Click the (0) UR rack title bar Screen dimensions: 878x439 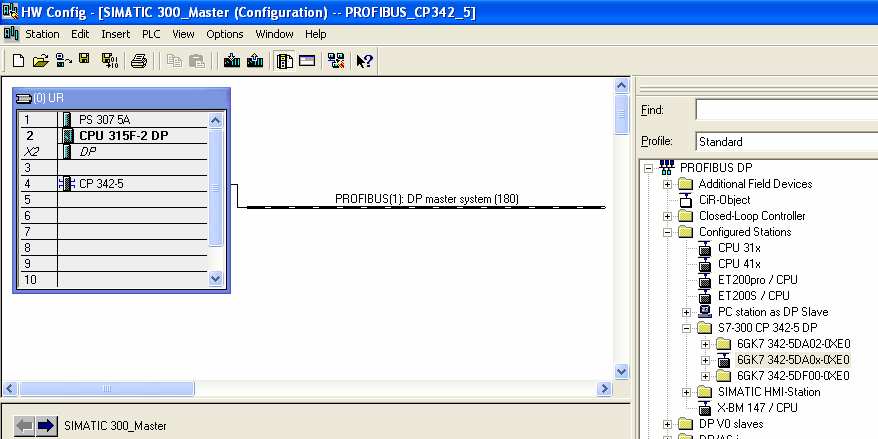(121, 99)
